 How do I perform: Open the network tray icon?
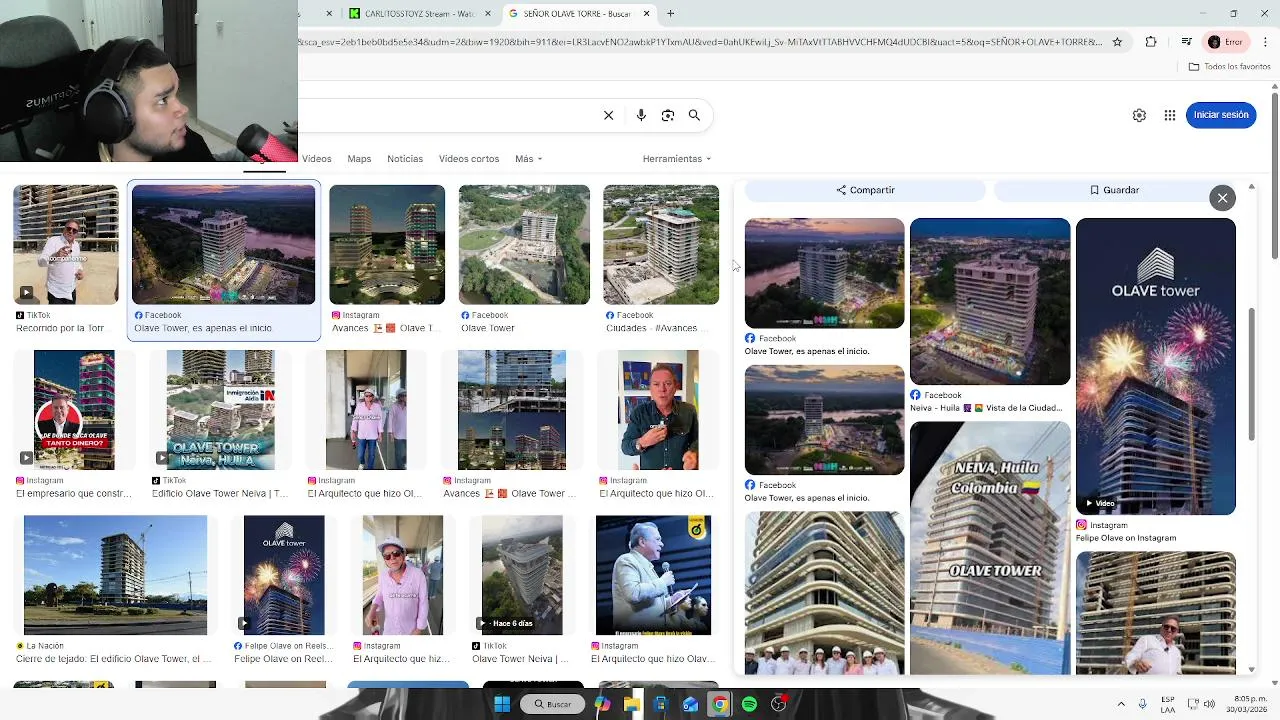tap(1191, 704)
